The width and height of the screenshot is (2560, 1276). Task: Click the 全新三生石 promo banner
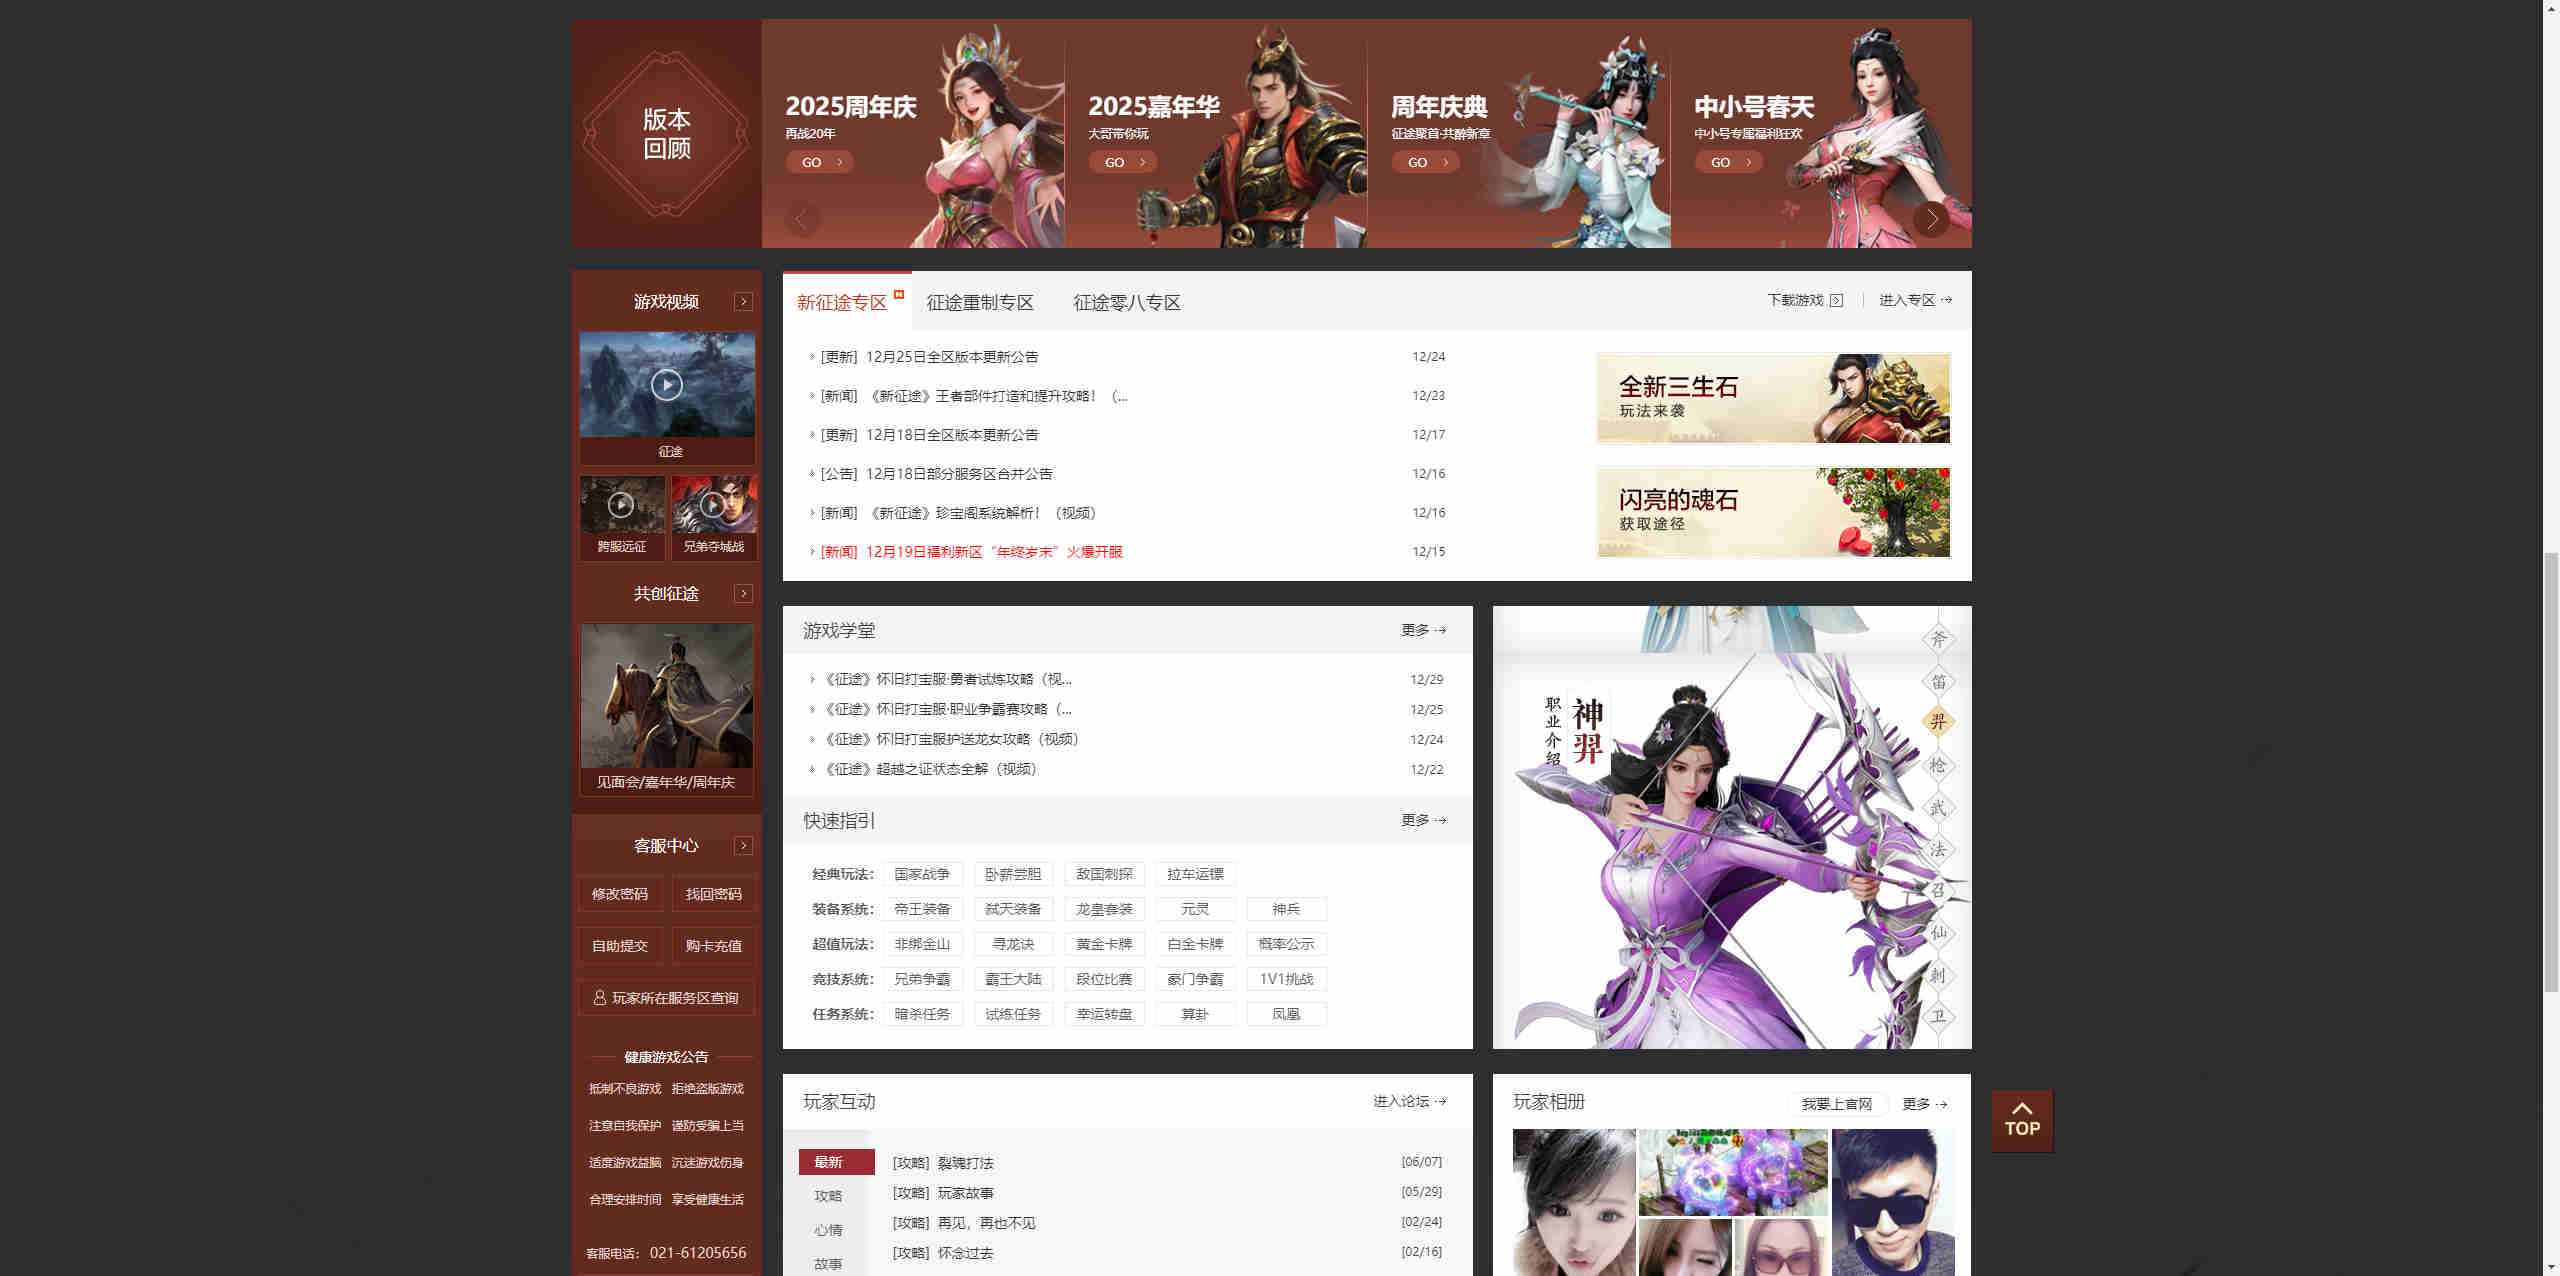(1773, 398)
